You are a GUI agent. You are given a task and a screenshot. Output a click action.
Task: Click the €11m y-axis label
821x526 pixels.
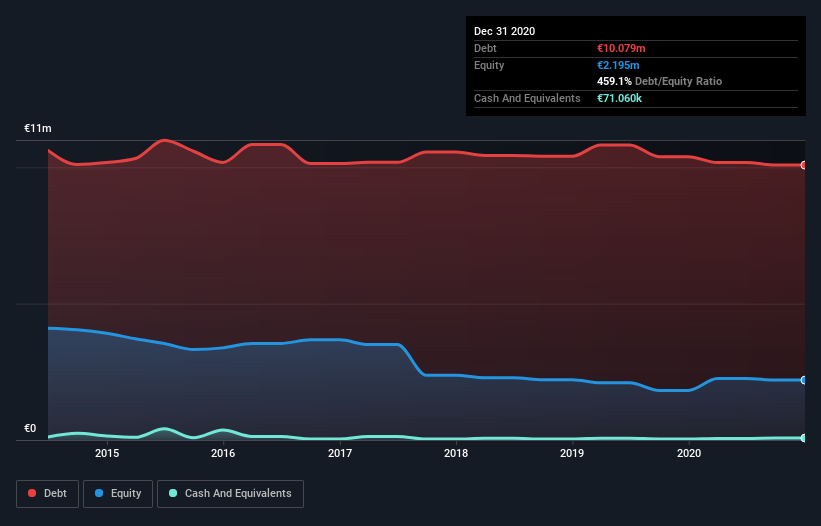coord(38,128)
